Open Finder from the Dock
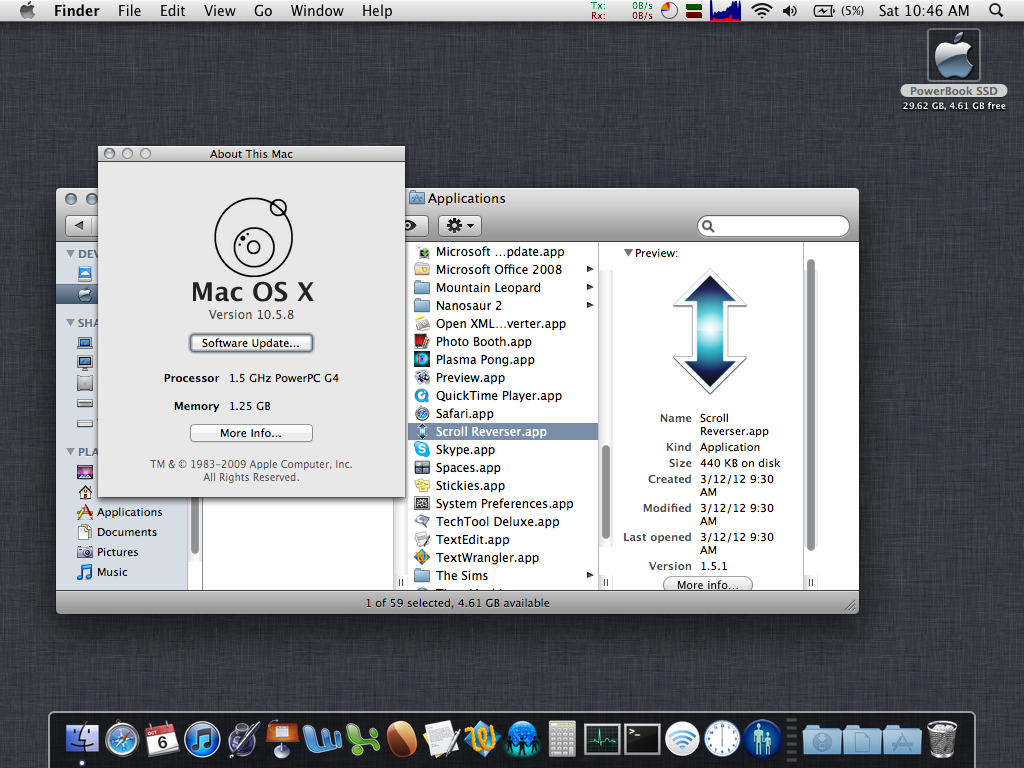 (x=82, y=739)
